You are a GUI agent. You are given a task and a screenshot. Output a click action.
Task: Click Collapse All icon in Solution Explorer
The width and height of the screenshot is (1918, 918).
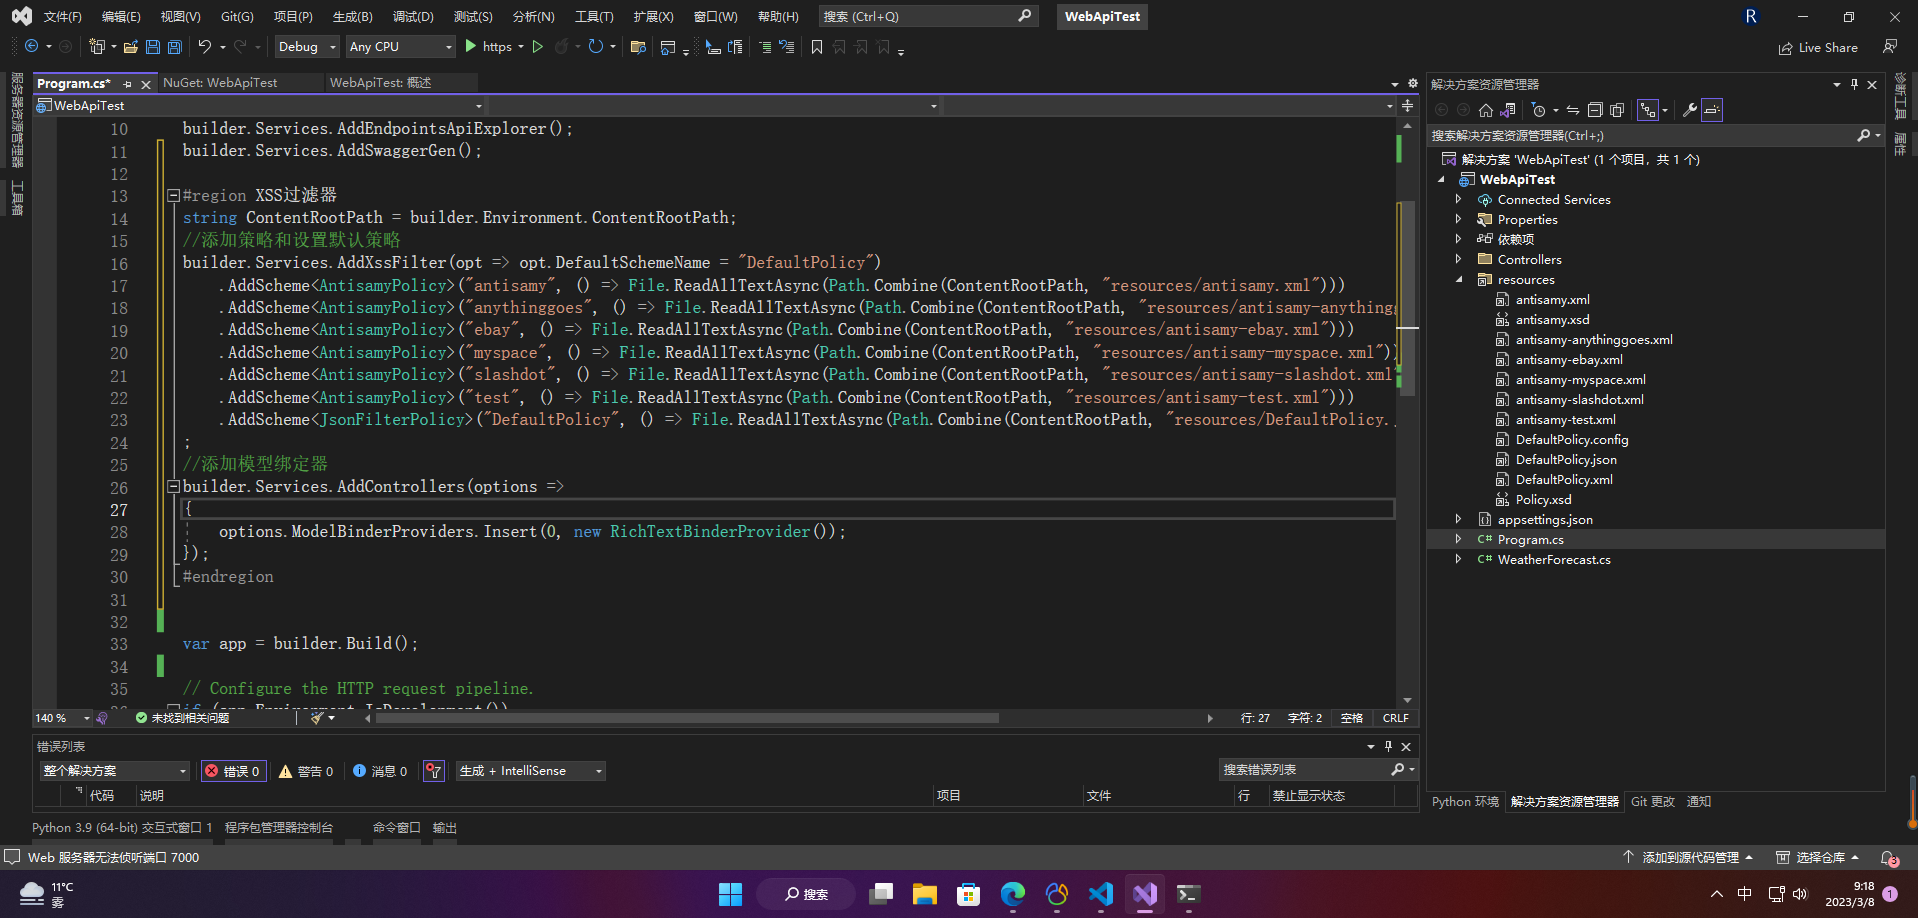pyautogui.click(x=1595, y=110)
